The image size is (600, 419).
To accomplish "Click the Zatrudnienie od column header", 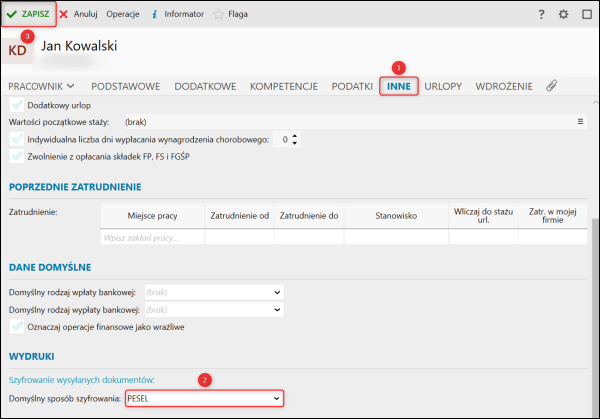I will [x=240, y=216].
